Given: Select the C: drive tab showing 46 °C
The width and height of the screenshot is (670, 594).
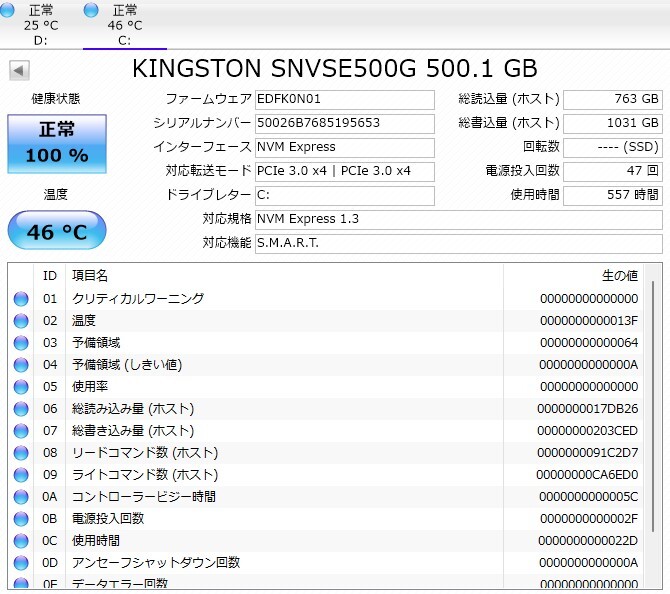Looking at the screenshot, I should (124, 24).
